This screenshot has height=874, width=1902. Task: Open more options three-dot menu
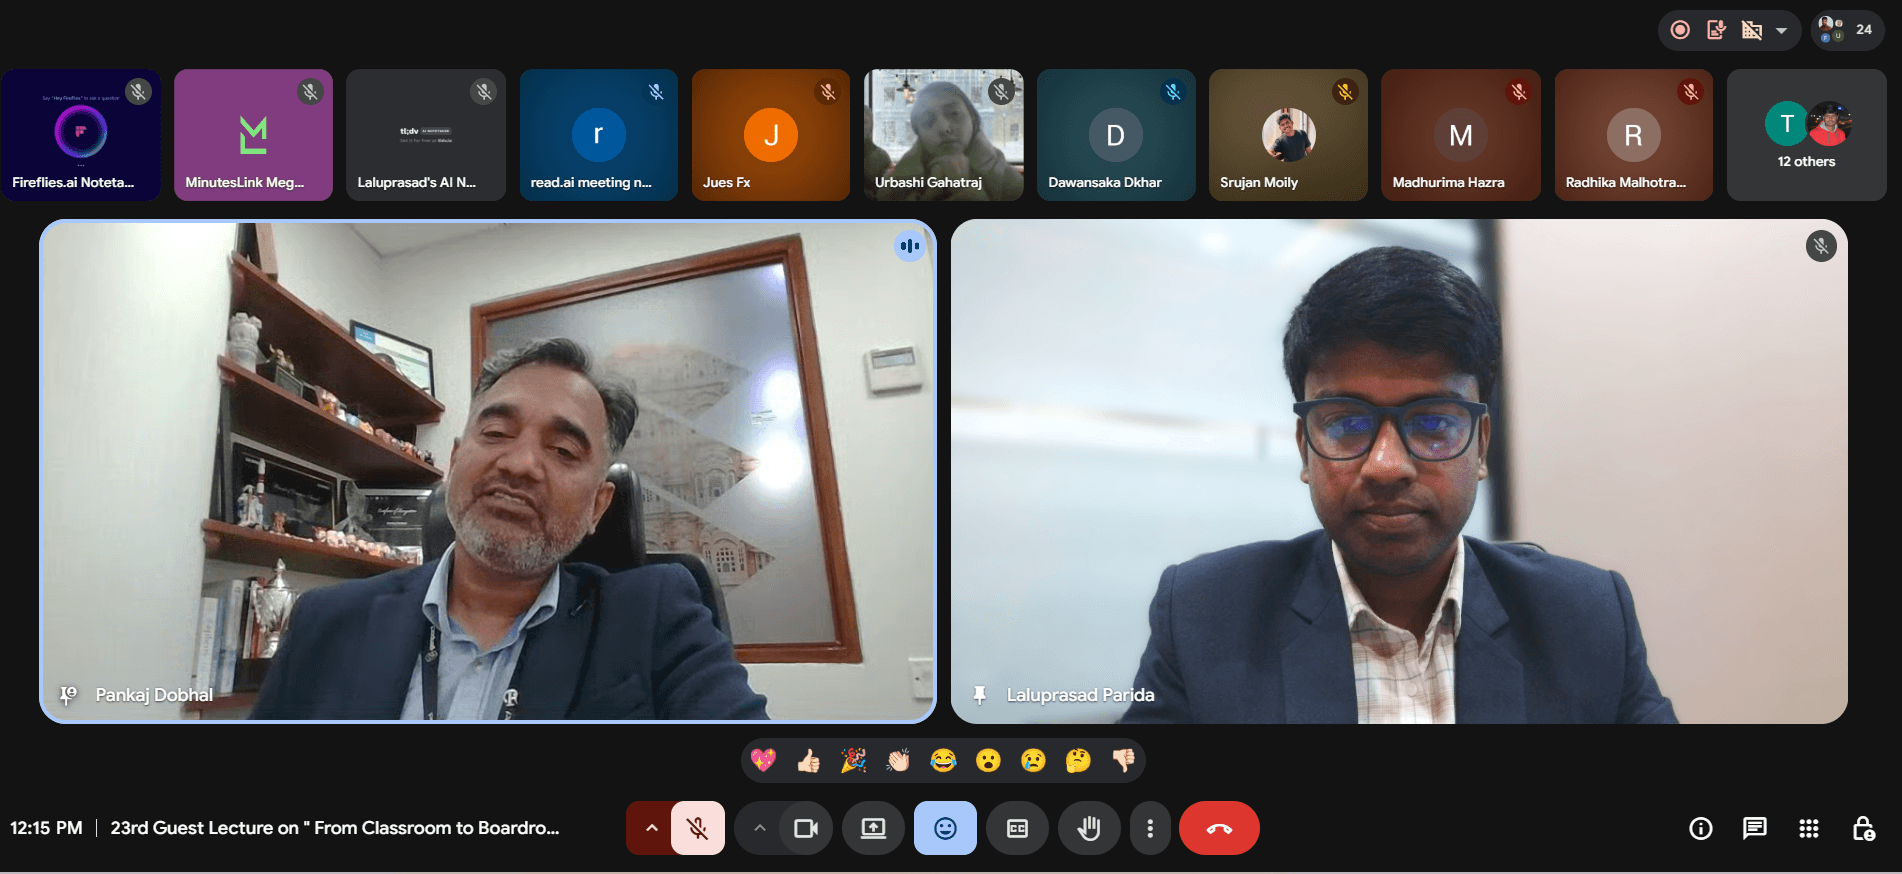pyautogui.click(x=1150, y=828)
